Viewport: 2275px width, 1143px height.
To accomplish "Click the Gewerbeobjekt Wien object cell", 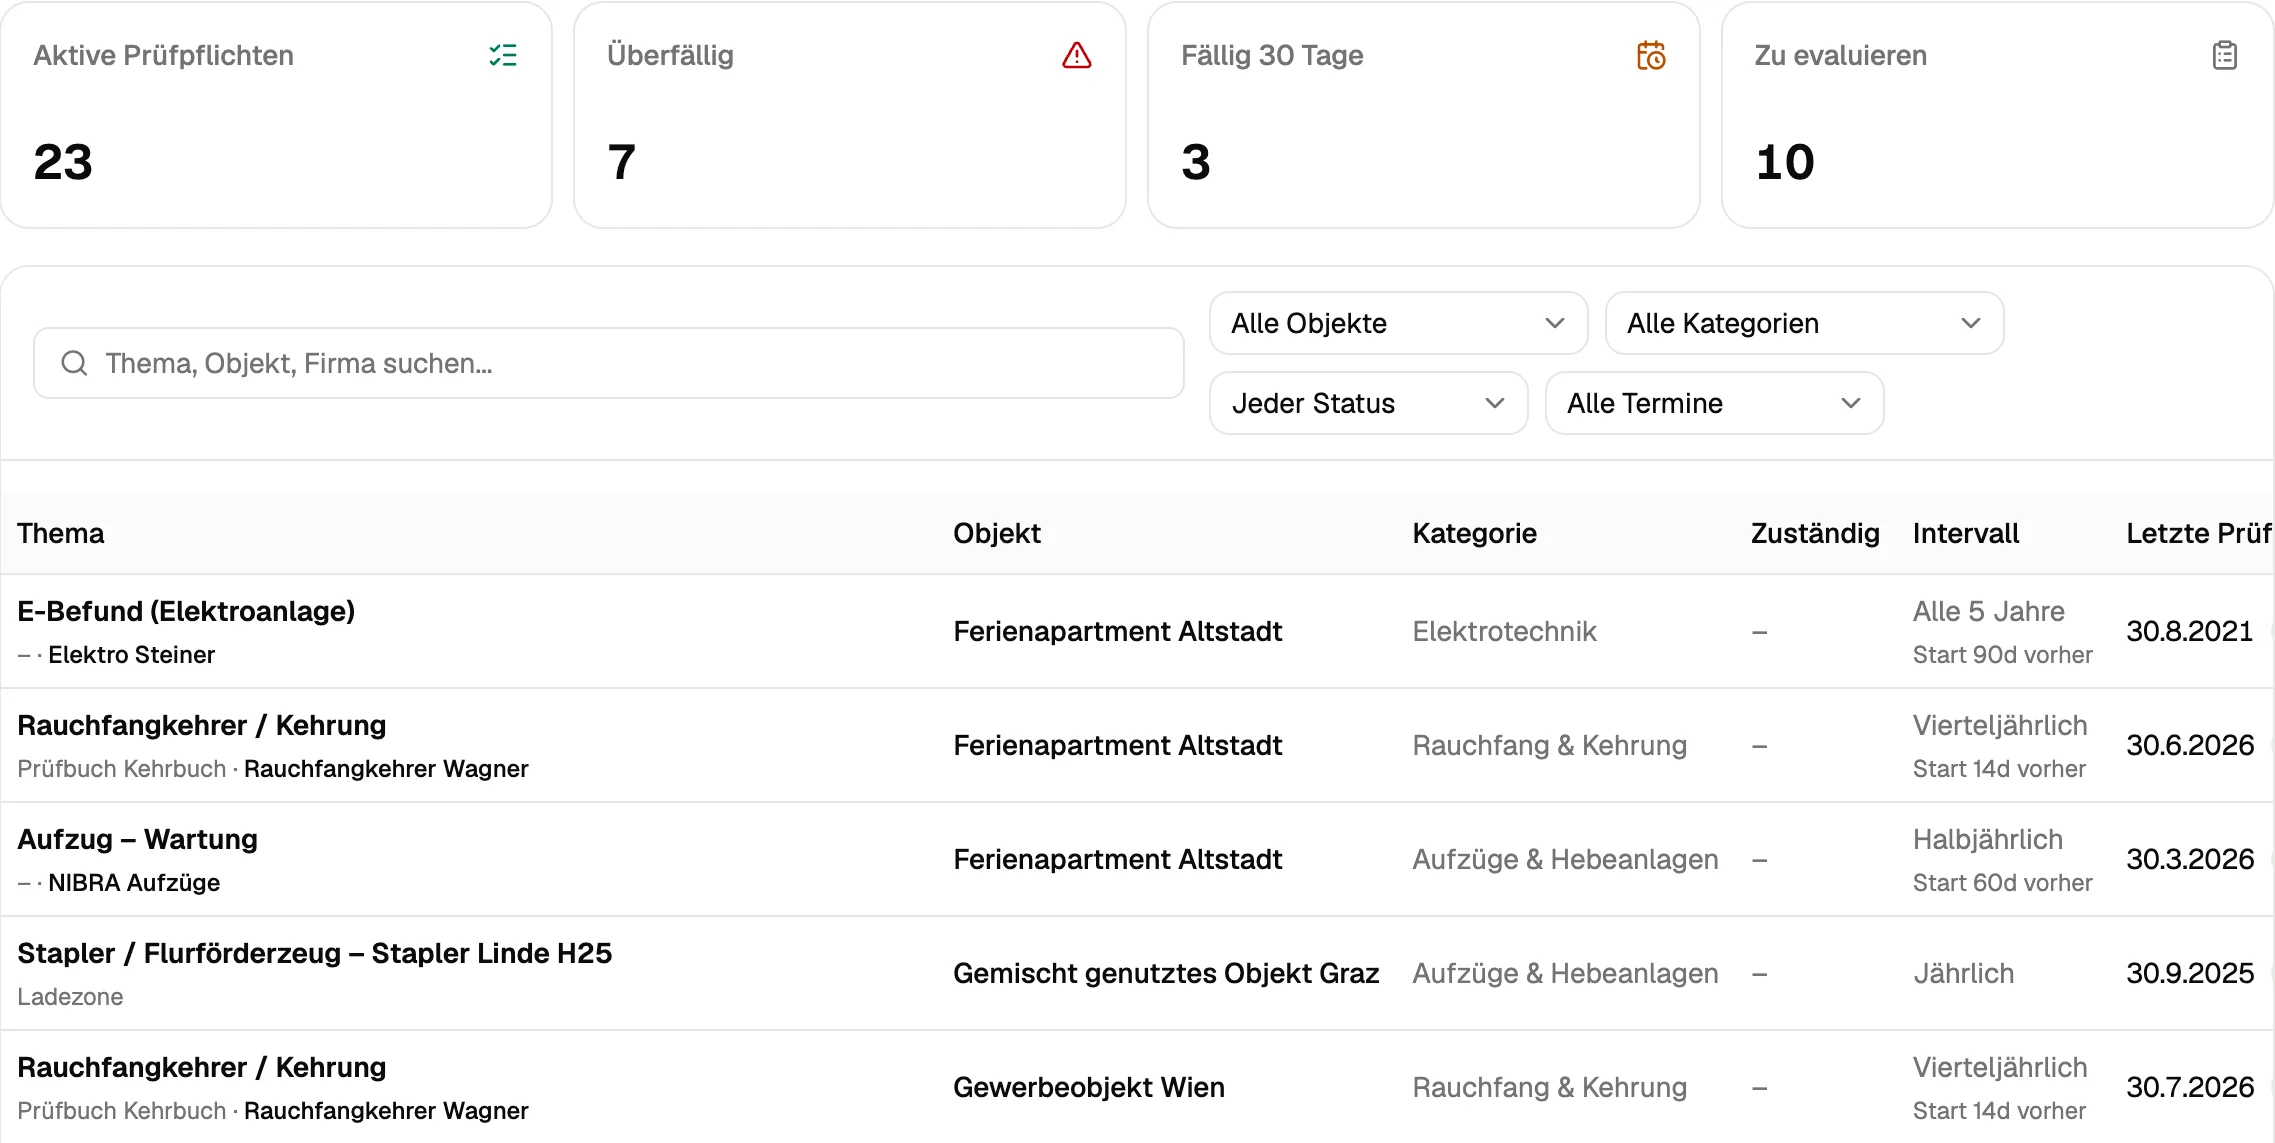I will click(1088, 1087).
